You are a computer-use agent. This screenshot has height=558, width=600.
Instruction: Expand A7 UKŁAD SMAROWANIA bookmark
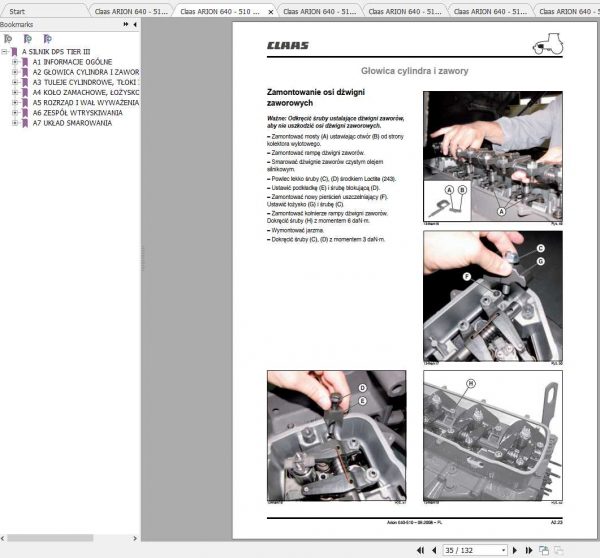[15, 123]
